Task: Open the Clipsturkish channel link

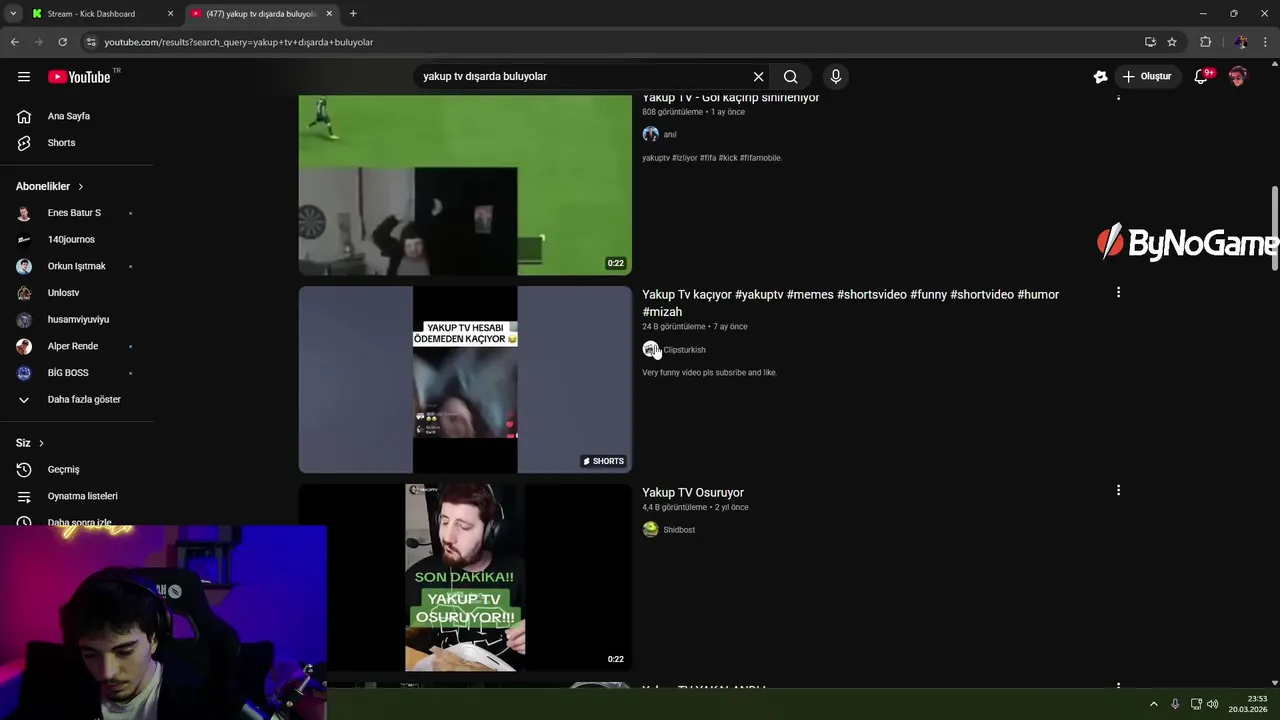Action: point(684,350)
